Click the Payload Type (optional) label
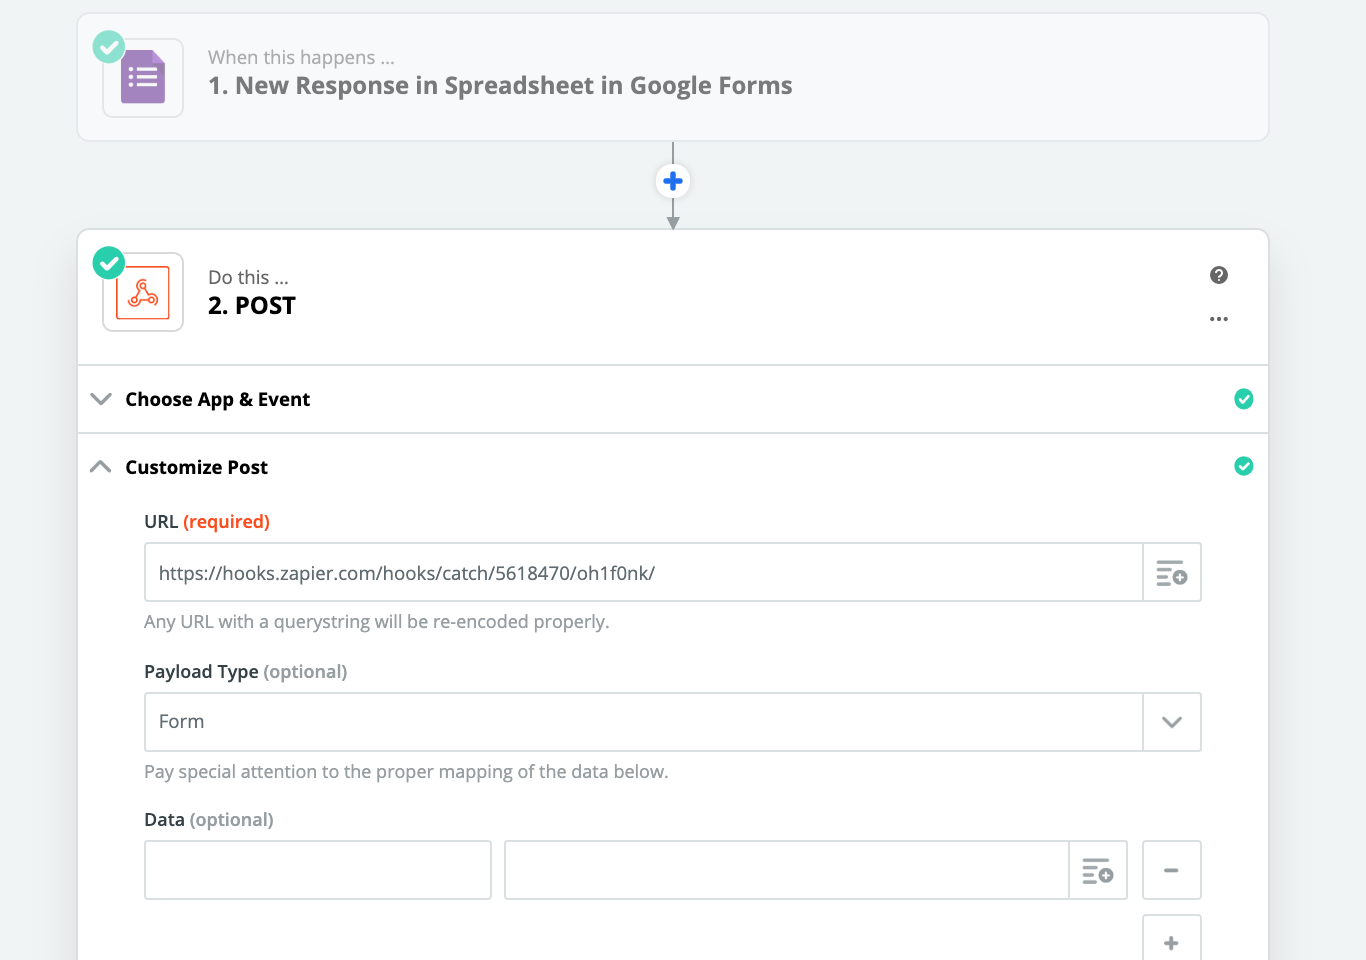 [246, 672]
